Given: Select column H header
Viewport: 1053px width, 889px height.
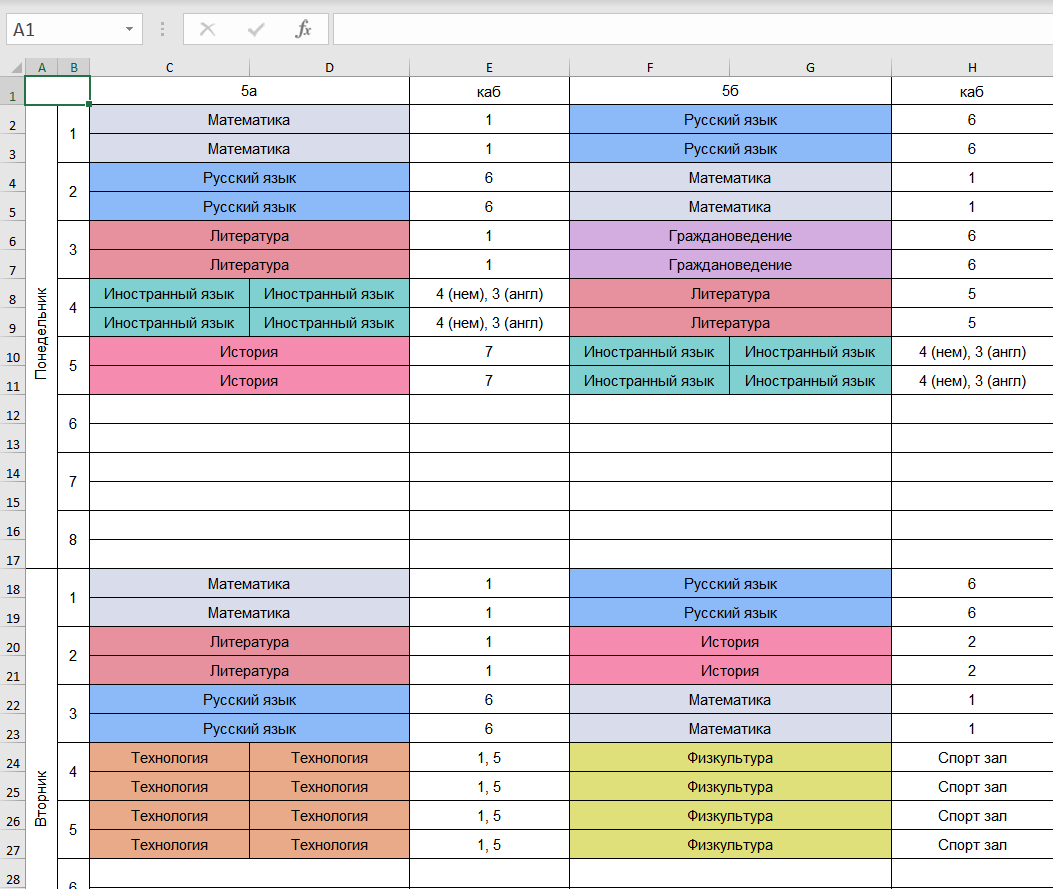Looking at the screenshot, I should click(972, 67).
